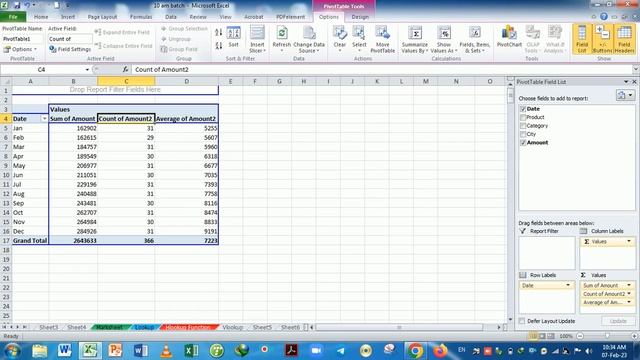Toggle the Field List button
The width and height of the screenshot is (640, 360).
[x=582, y=39]
